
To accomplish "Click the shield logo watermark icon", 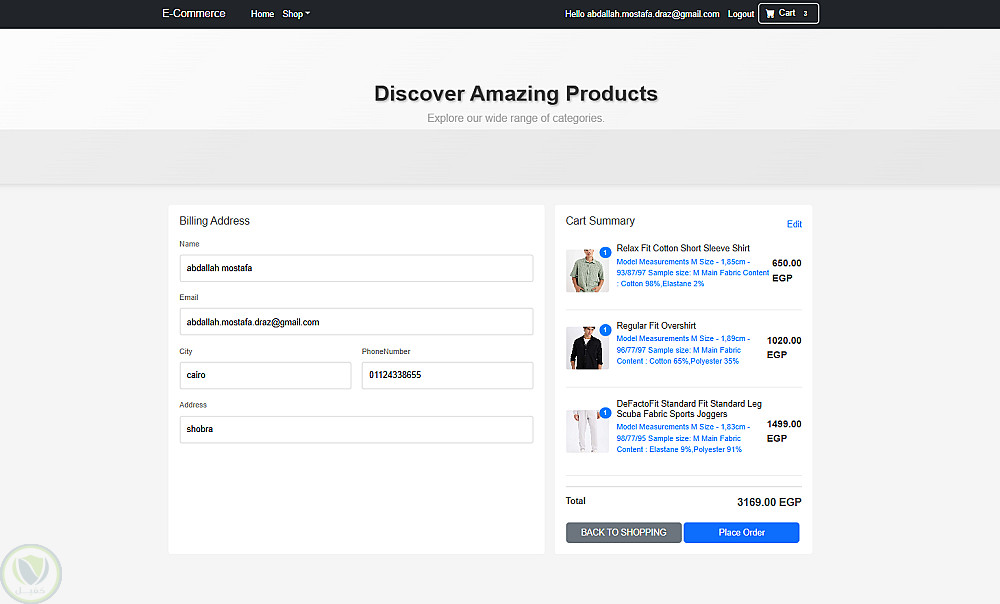I will (31, 574).
